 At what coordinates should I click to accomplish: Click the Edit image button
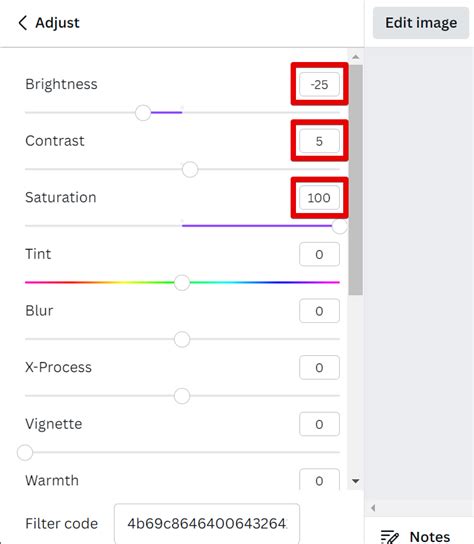coord(421,23)
